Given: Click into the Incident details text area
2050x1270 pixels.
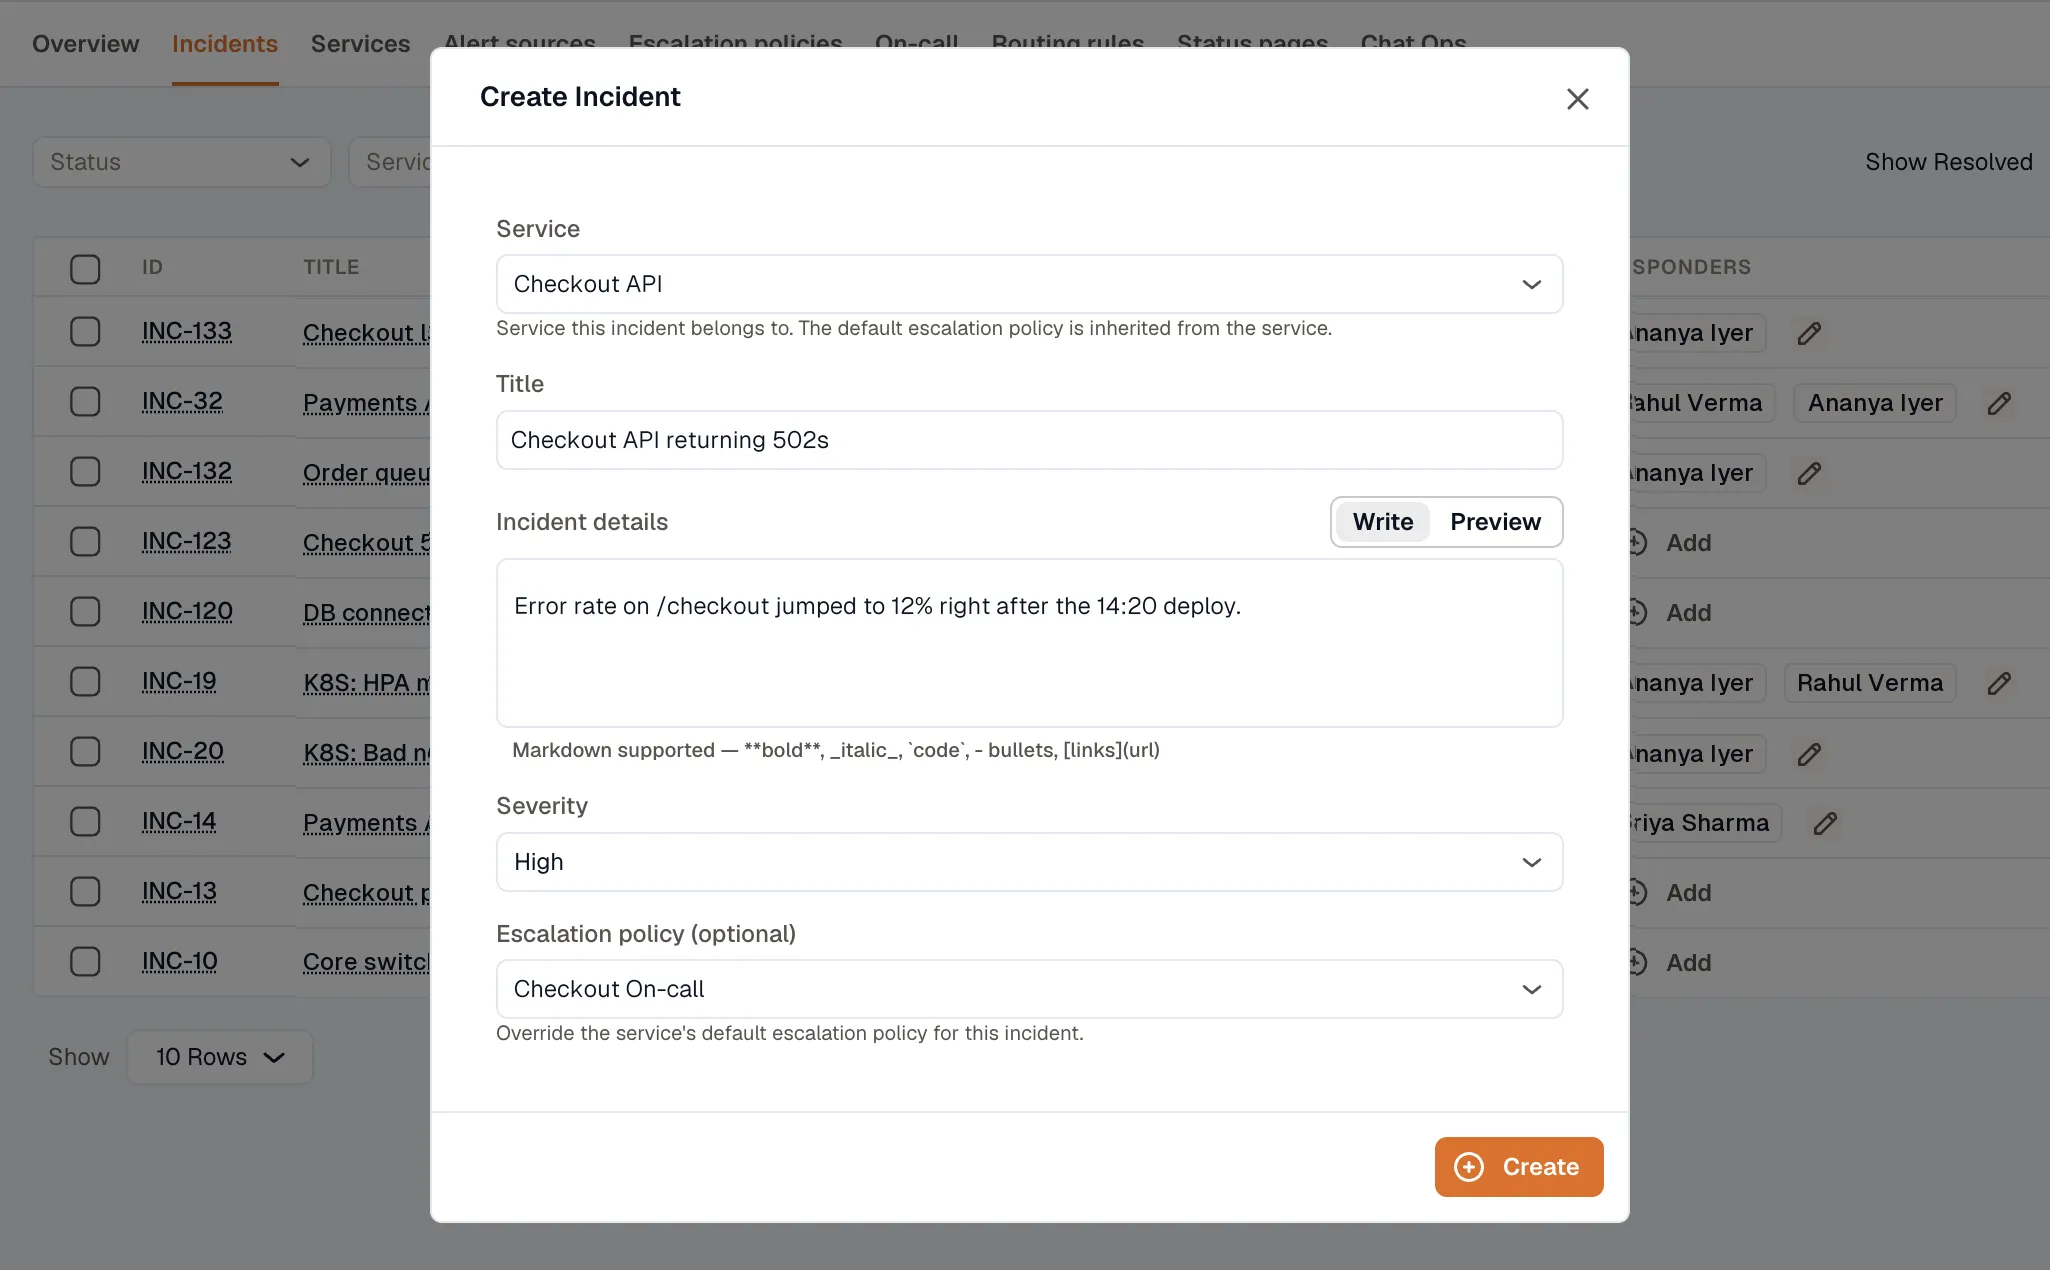Looking at the screenshot, I should [x=1029, y=643].
